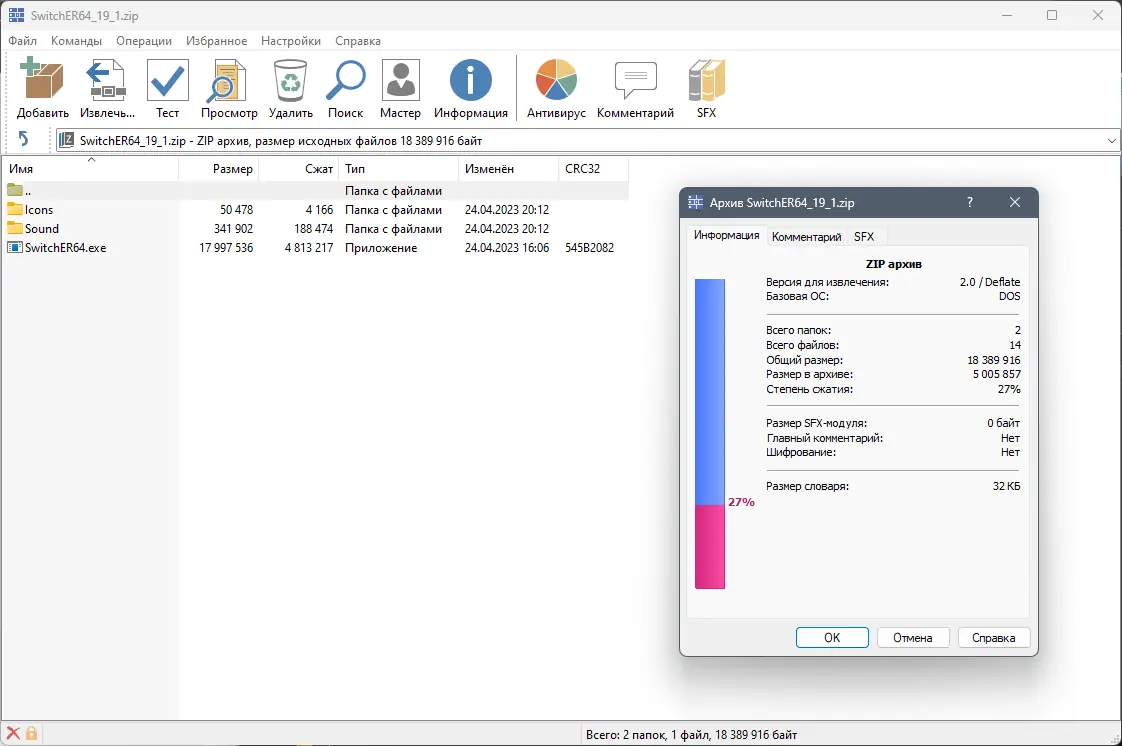Screen dimensions: 1122x746
Task: Open the Справка menu
Action: click(358, 41)
